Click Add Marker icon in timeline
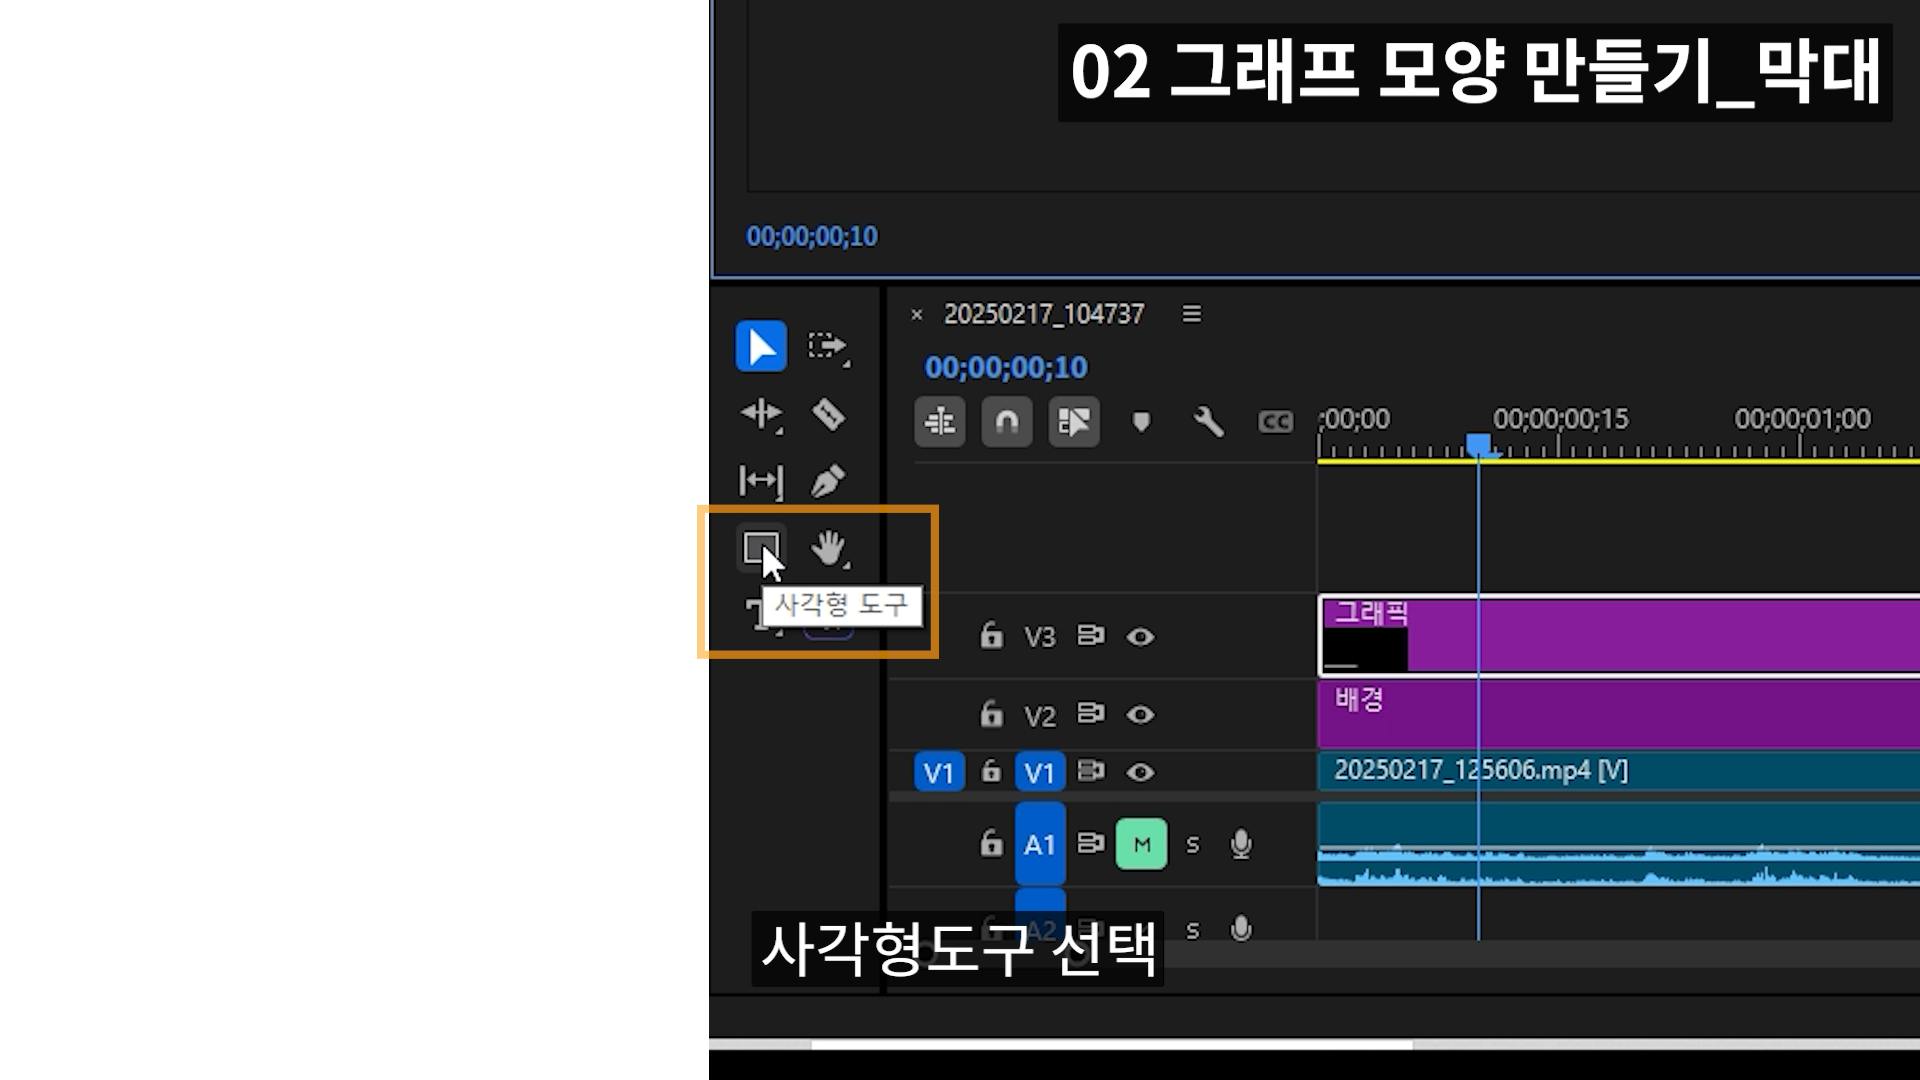This screenshot has width=1920, height=1080. 1141,422
